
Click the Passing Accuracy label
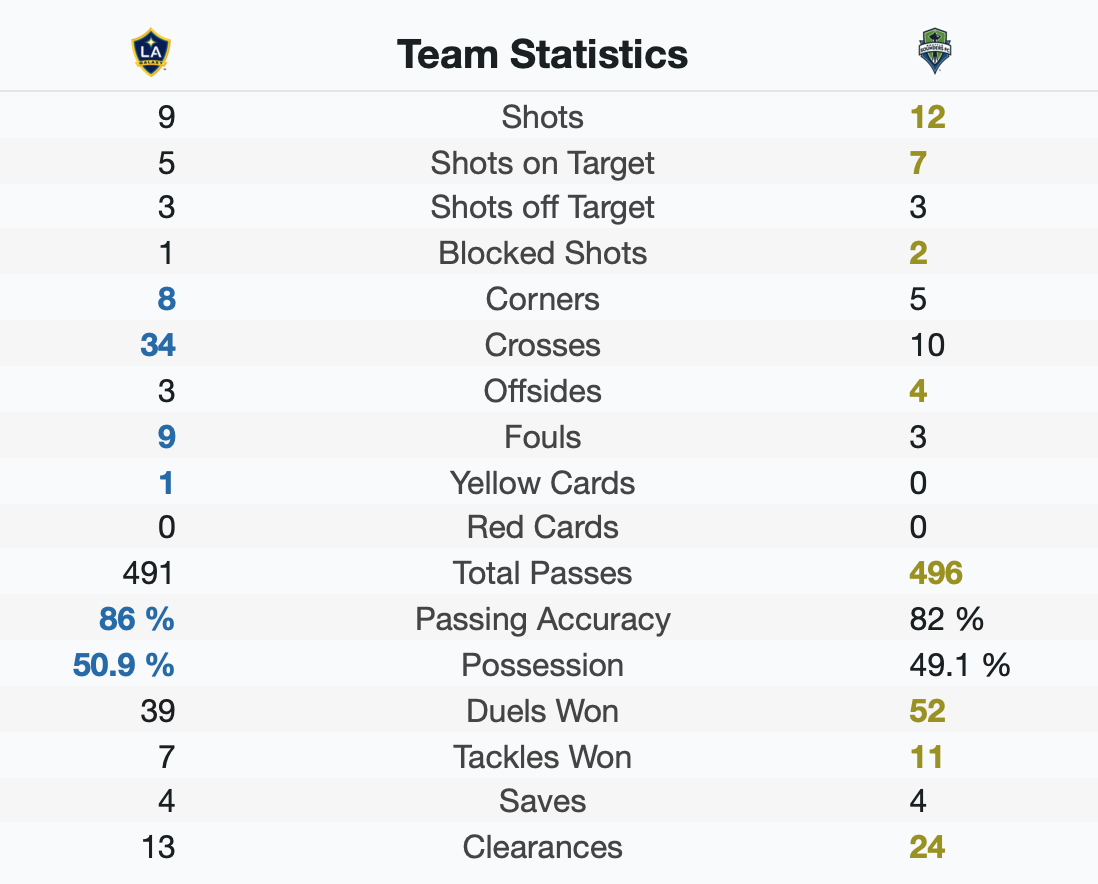coord(542,619)
